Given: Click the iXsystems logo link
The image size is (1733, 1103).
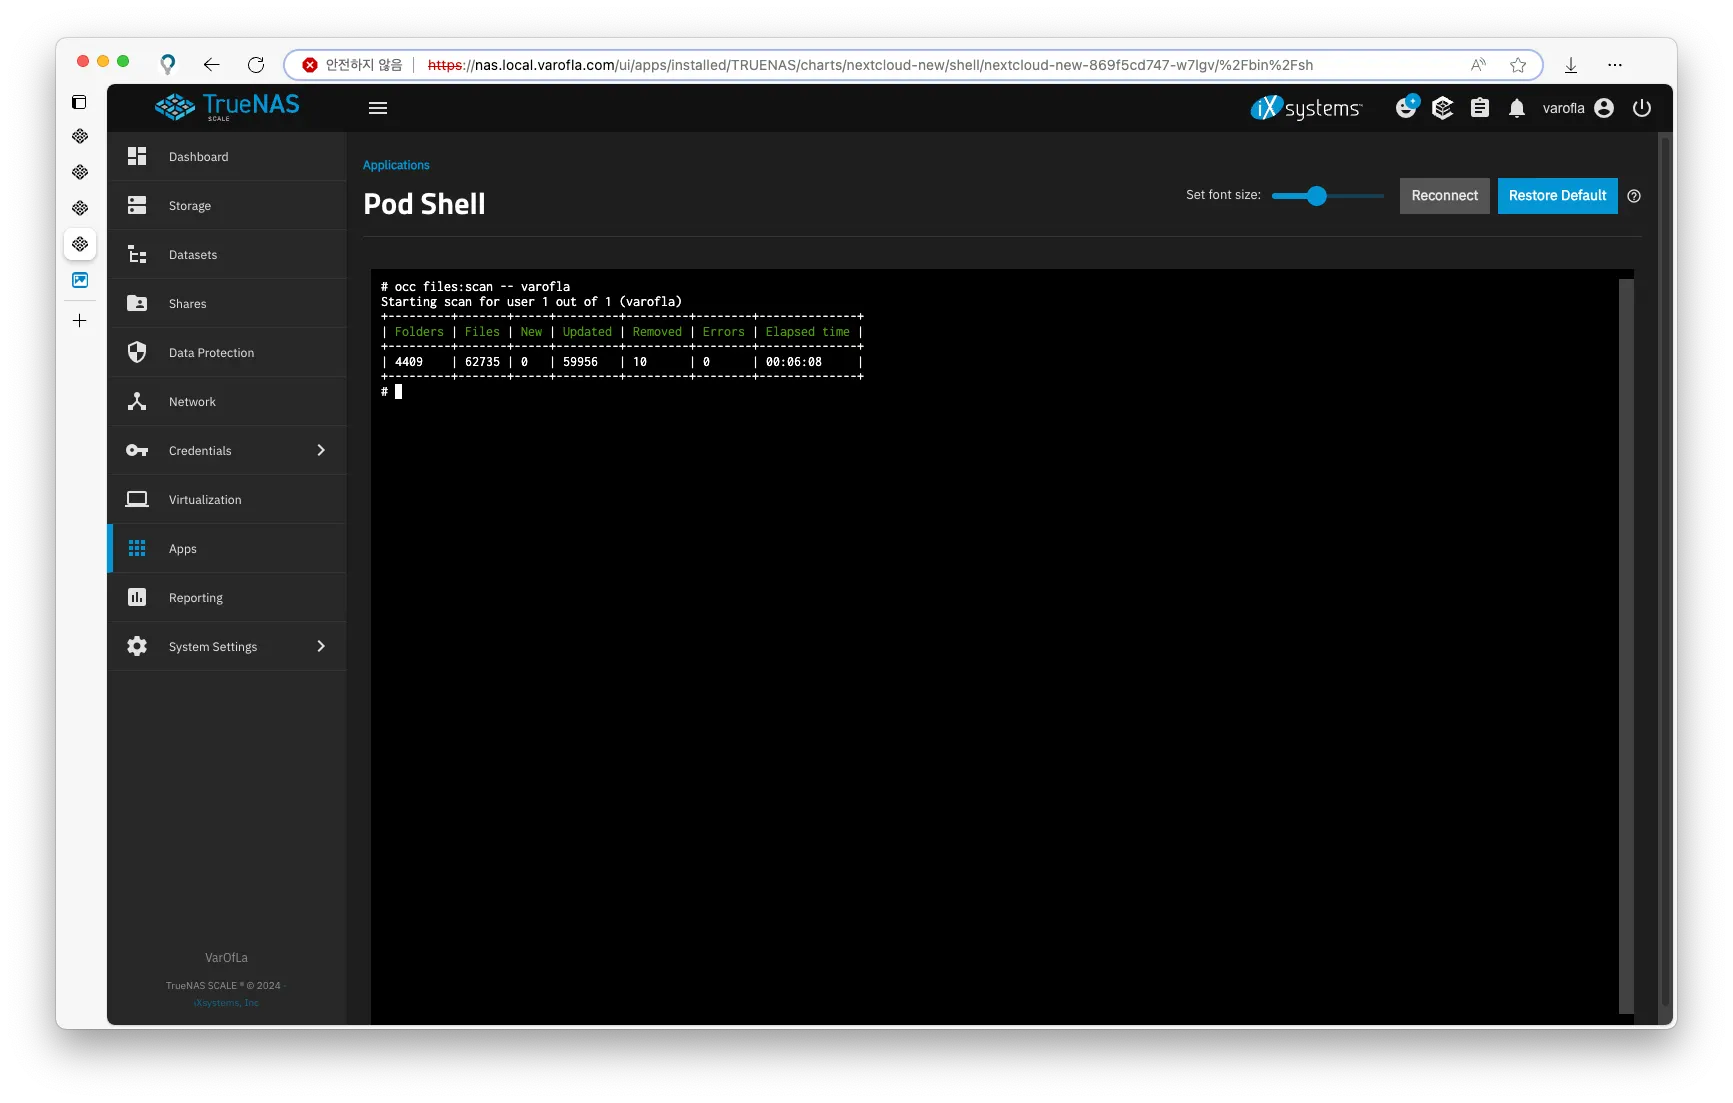Looking at the screenshot, I should click(x=1306, y=108).
